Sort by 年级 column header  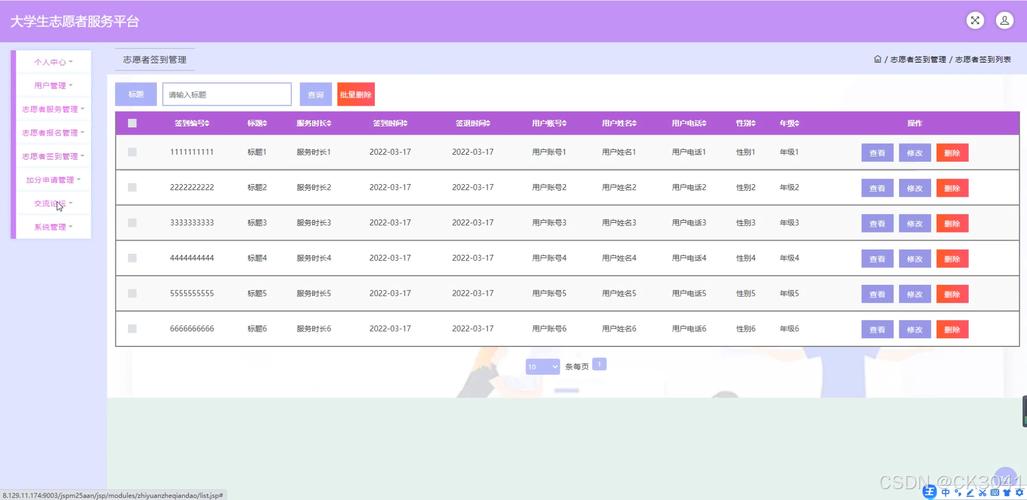(789, 123)
